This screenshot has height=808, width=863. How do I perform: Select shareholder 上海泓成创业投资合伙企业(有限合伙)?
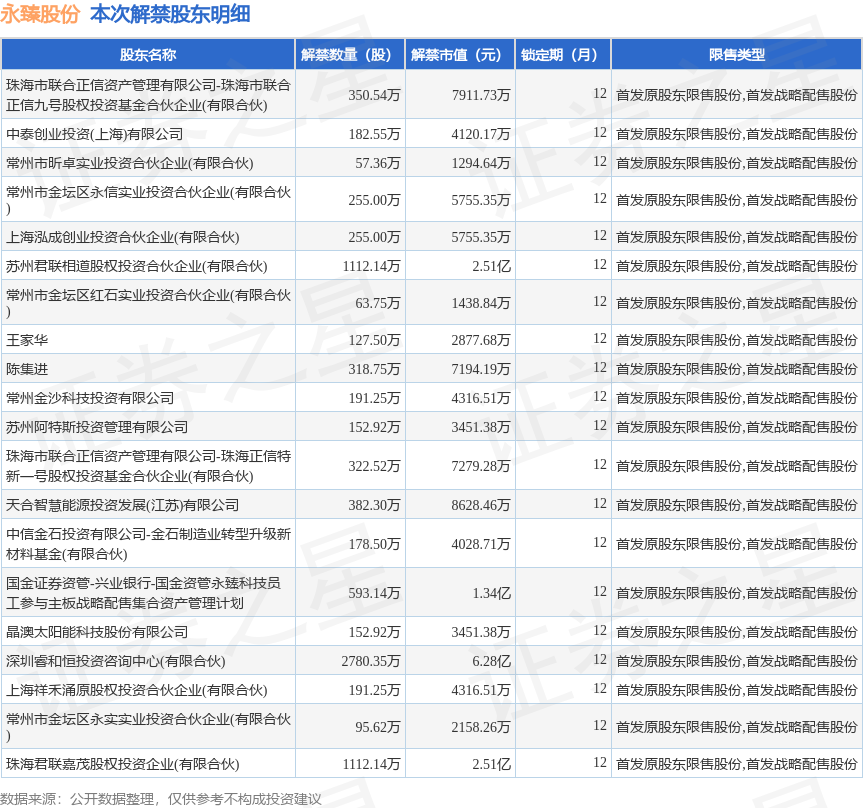click(122, 237)
